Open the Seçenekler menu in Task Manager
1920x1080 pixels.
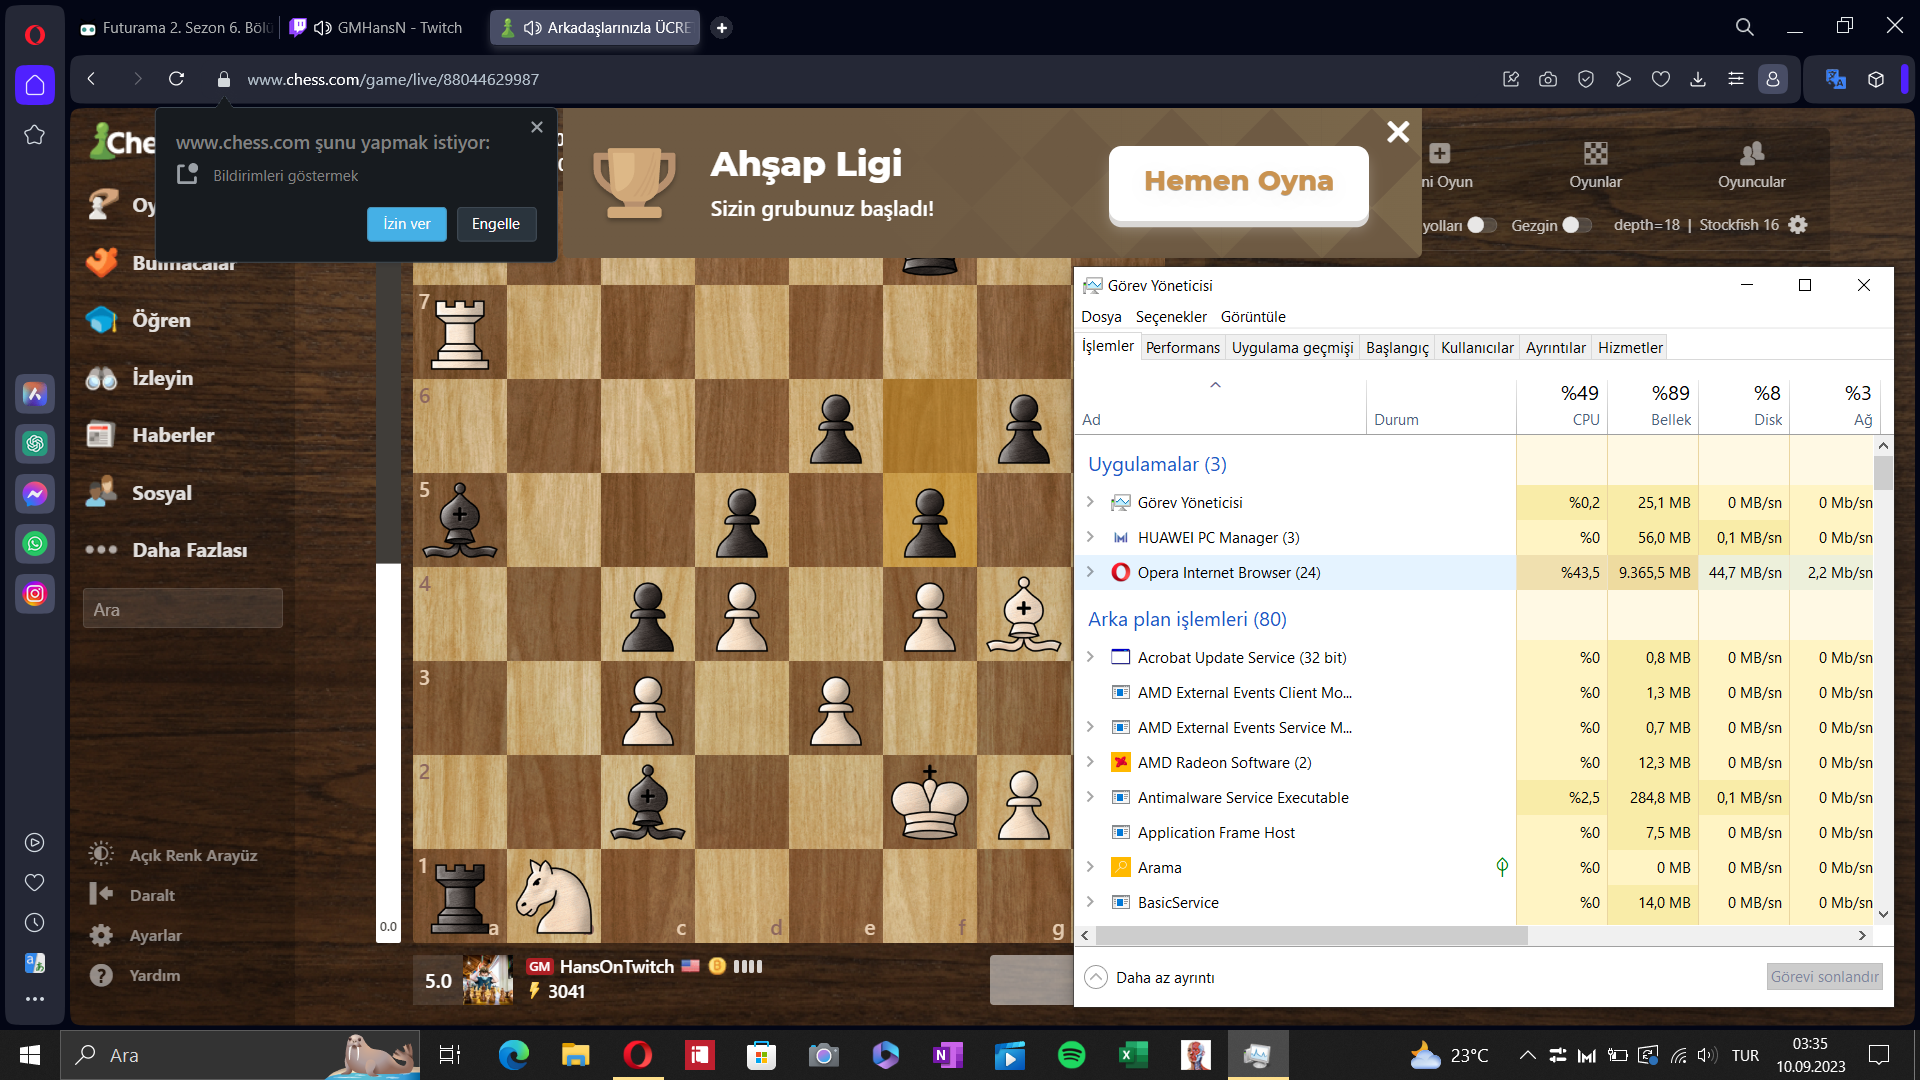1171,316
